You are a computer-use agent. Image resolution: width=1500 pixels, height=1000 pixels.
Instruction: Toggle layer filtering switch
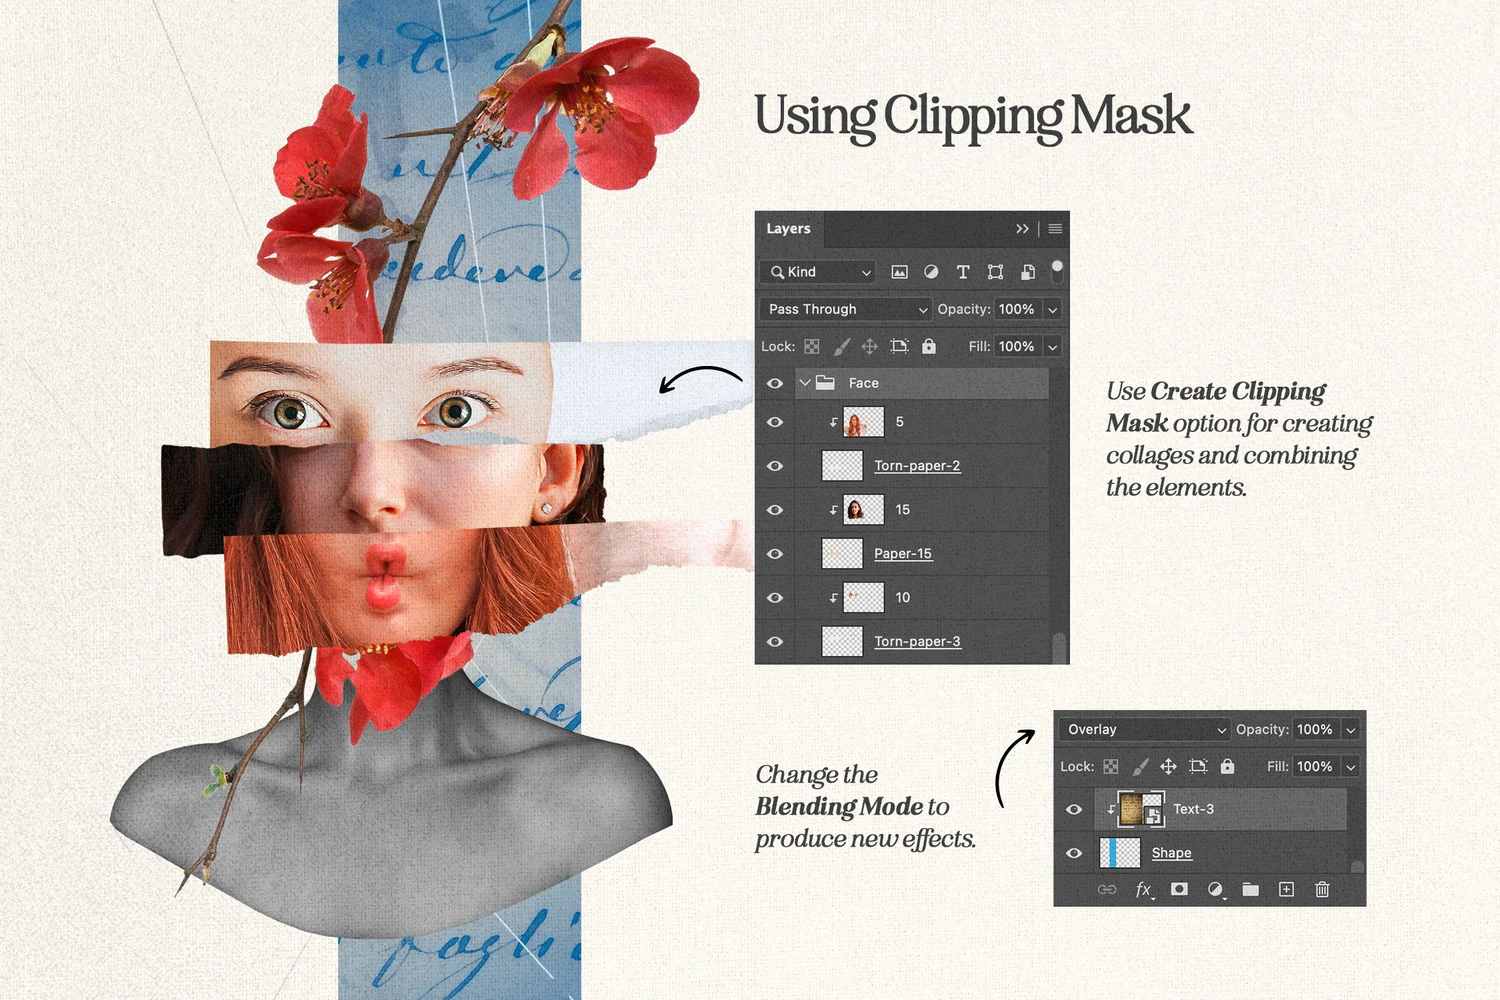click(1057, 271)
